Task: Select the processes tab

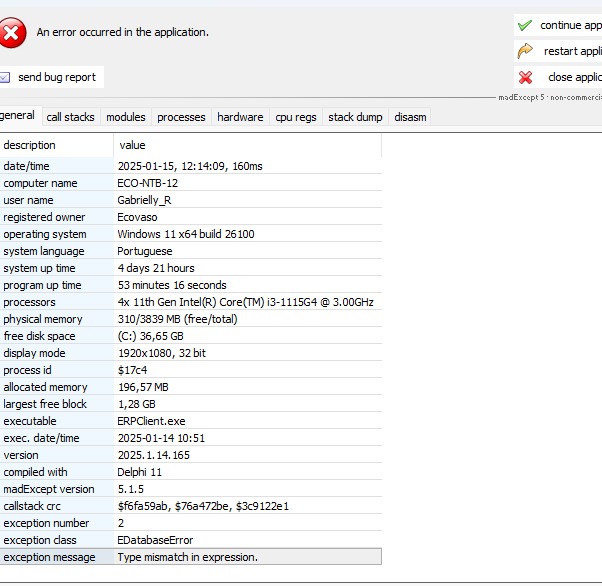Action: [181, 117]
